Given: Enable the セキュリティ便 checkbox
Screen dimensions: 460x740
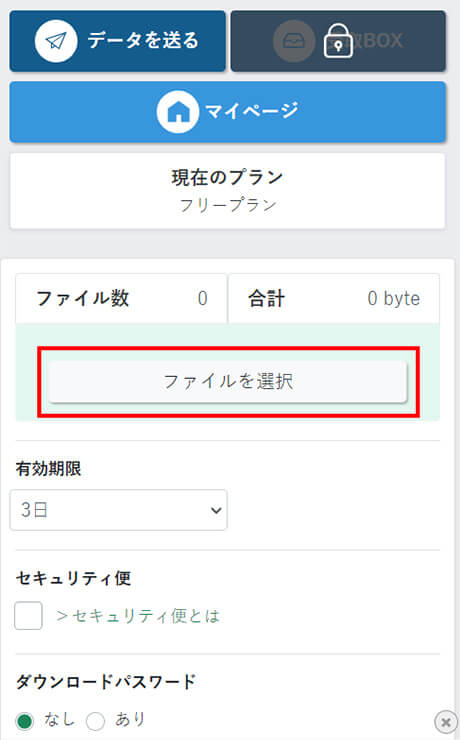Looking at the screenshot, I should point(28,615).
